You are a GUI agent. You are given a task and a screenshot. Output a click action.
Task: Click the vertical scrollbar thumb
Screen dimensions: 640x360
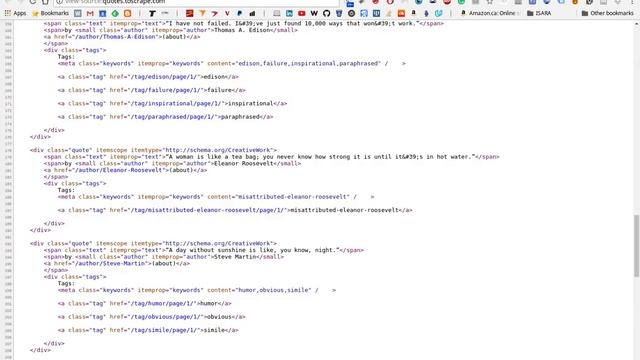[x=636, y=246]
